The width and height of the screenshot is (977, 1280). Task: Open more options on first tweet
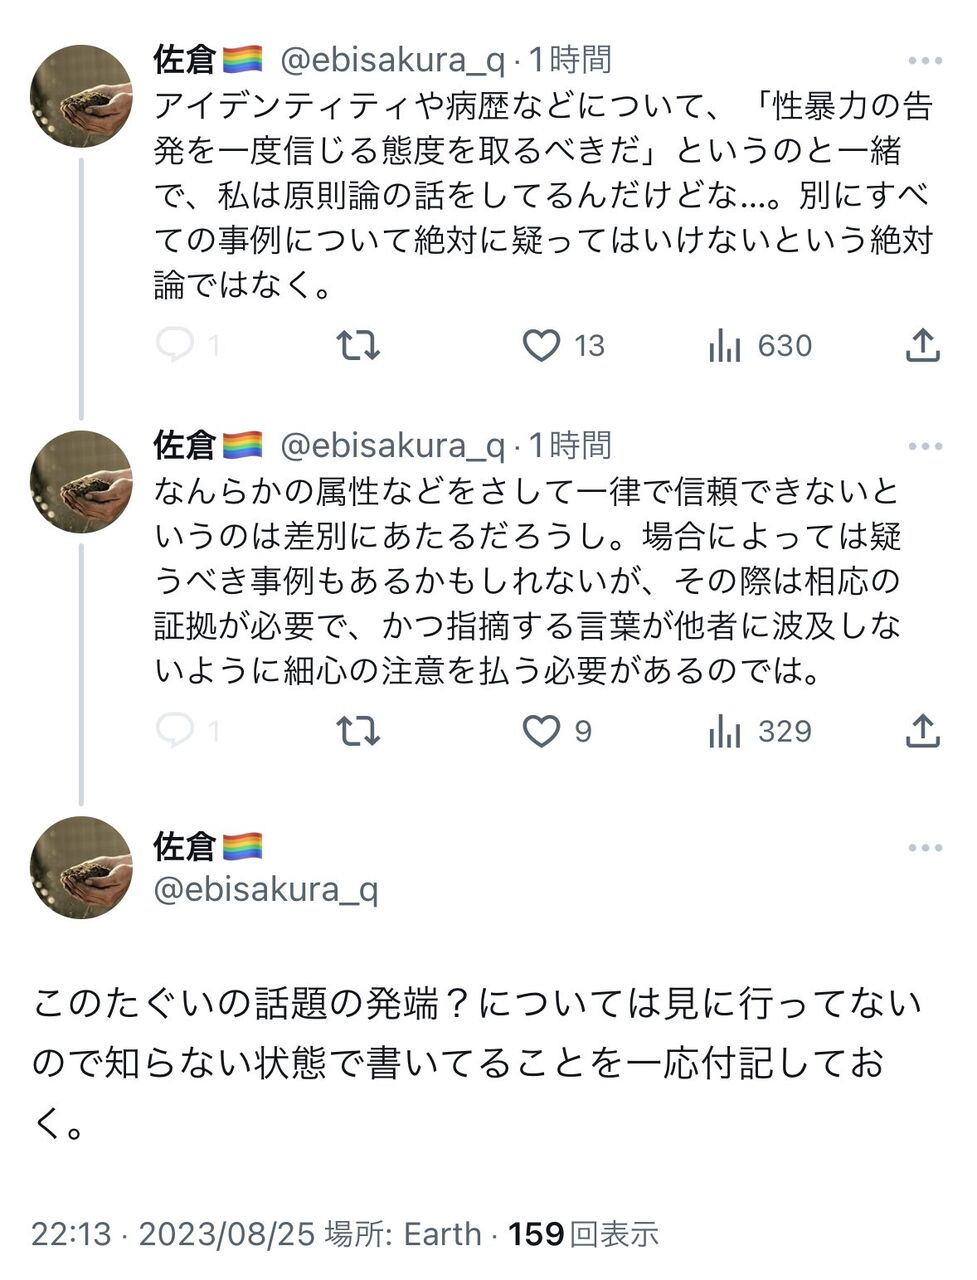[925, 61]
